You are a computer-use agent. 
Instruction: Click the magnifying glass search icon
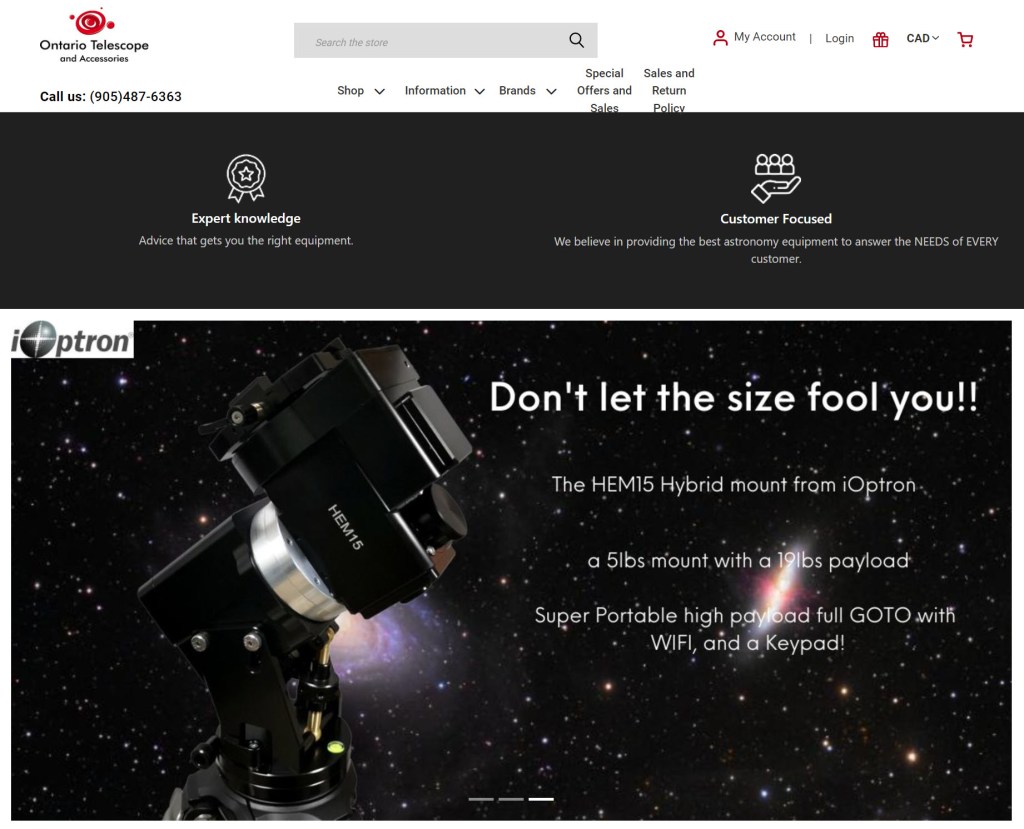coord(576,40)
